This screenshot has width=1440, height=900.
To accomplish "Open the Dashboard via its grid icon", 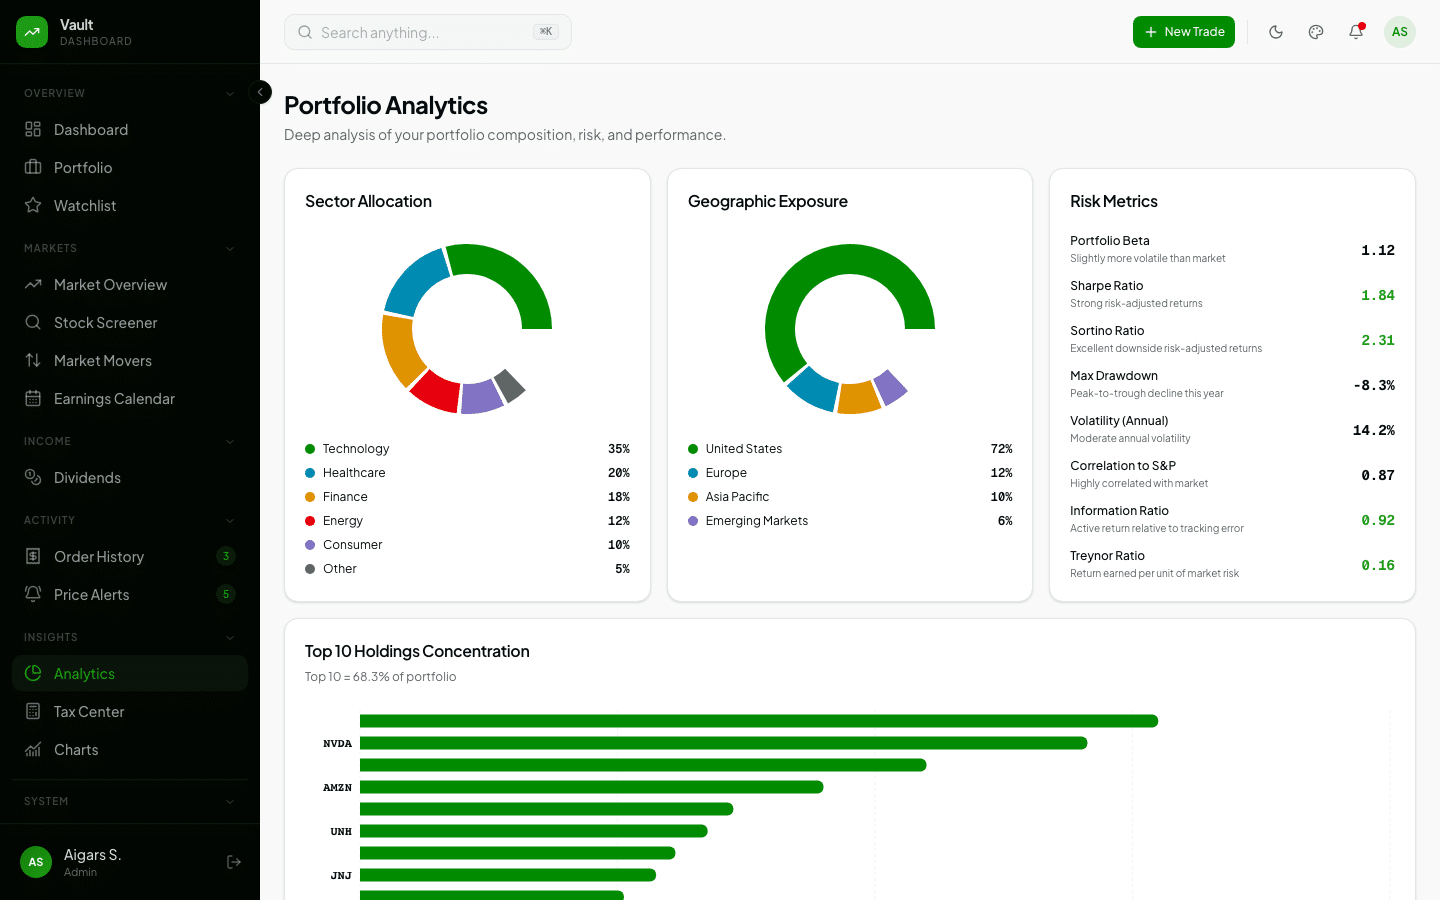I will 34,129.
